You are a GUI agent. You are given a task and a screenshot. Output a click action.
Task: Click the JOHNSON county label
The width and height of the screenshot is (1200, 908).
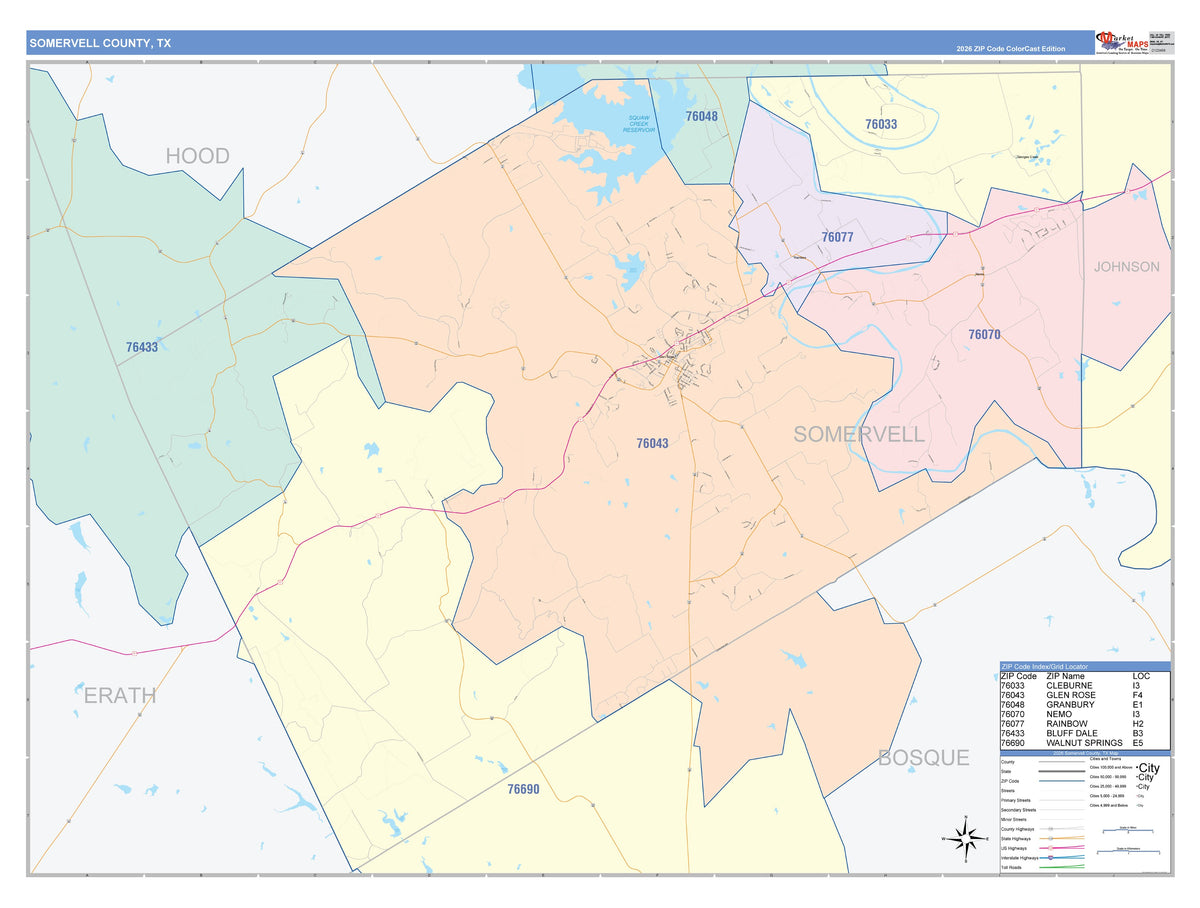coord(1127,267)
